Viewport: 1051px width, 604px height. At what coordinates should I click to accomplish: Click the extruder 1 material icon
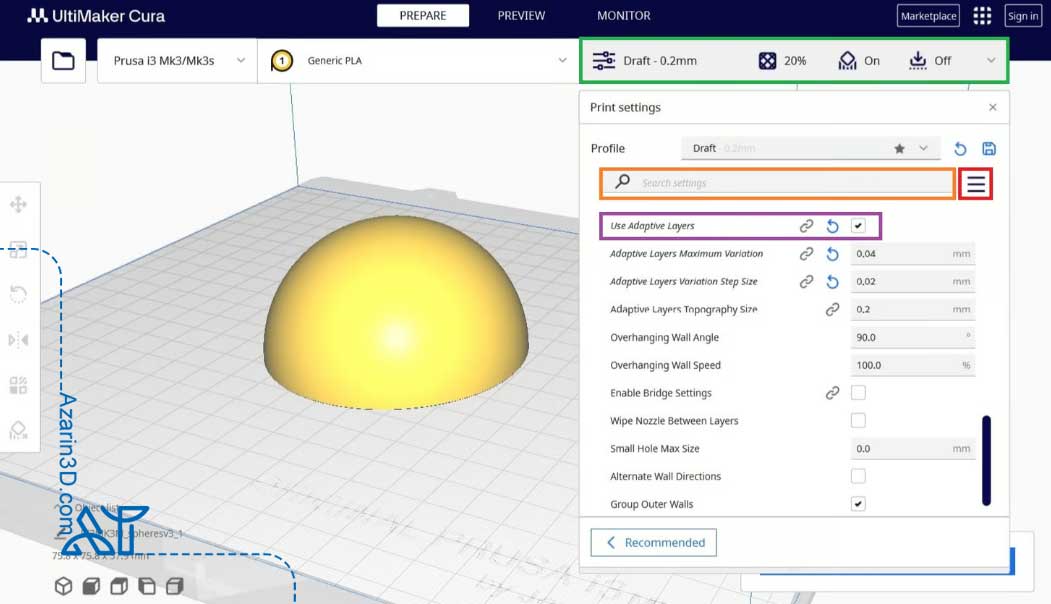click(x=282, y=61)
